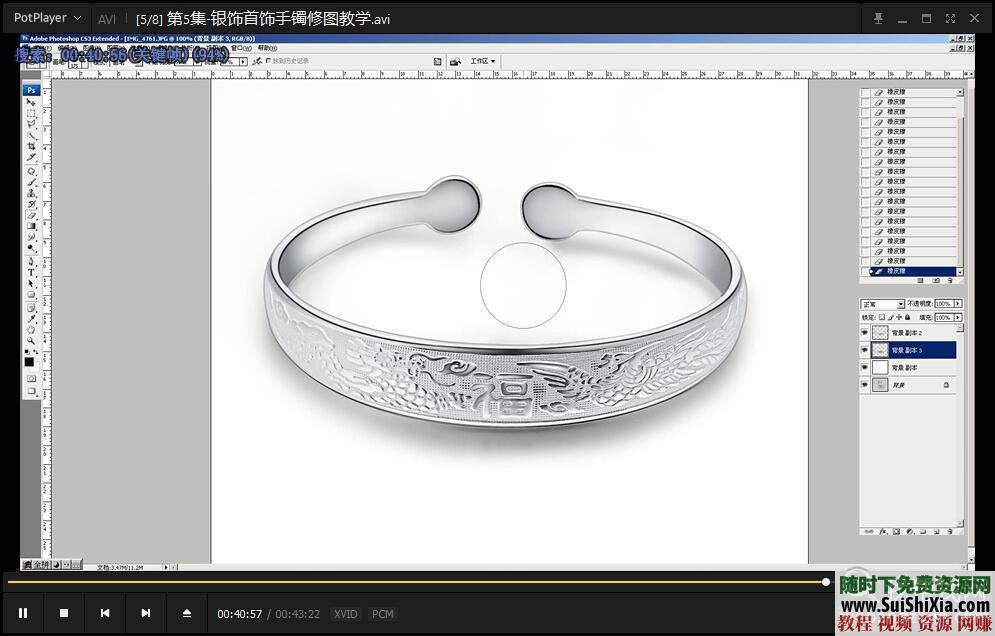This screenshot has width=995, height=636.
Task: Hide the 背景 副本 3 layer
Action: 865,350
